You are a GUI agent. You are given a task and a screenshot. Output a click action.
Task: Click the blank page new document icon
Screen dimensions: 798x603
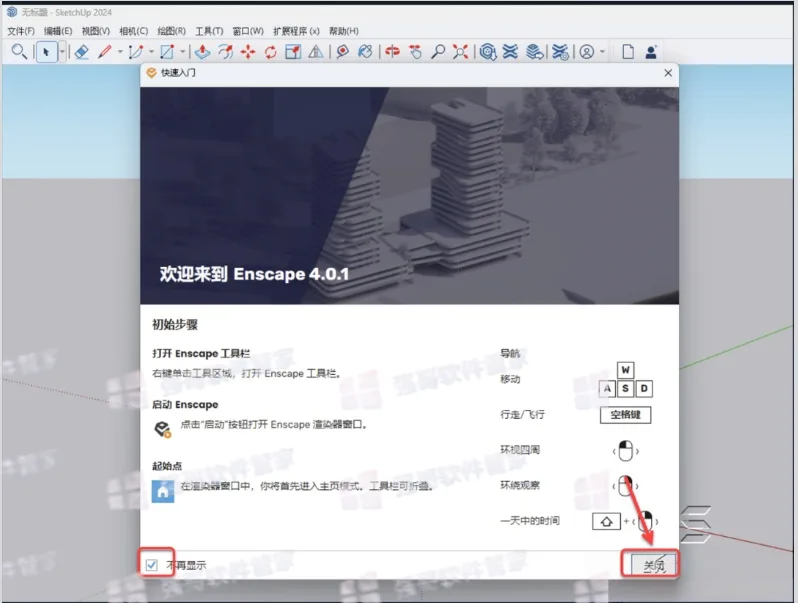coord(628,52)
